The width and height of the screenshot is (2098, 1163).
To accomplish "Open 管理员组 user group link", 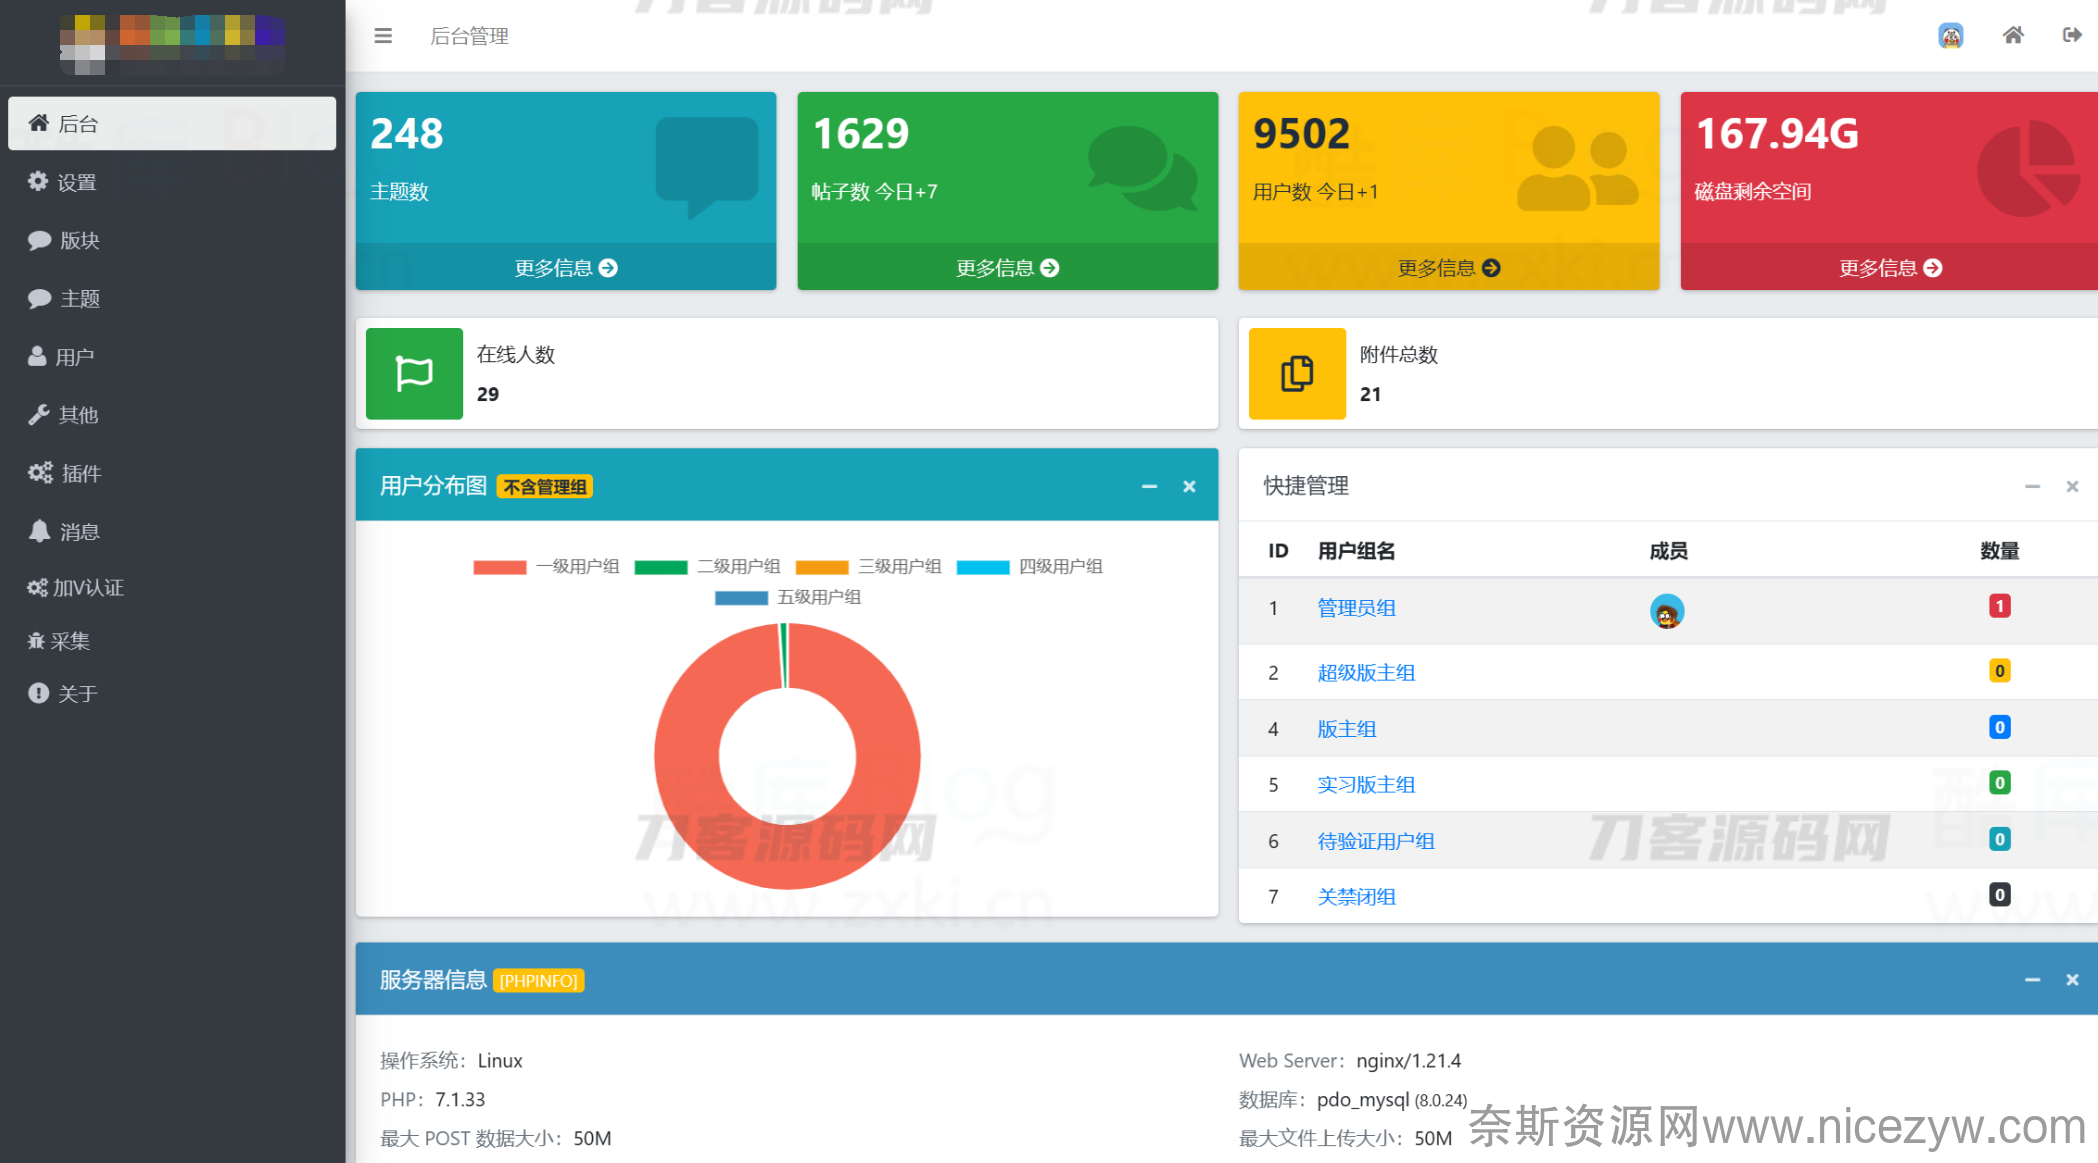I will (x=1356, y=608).
